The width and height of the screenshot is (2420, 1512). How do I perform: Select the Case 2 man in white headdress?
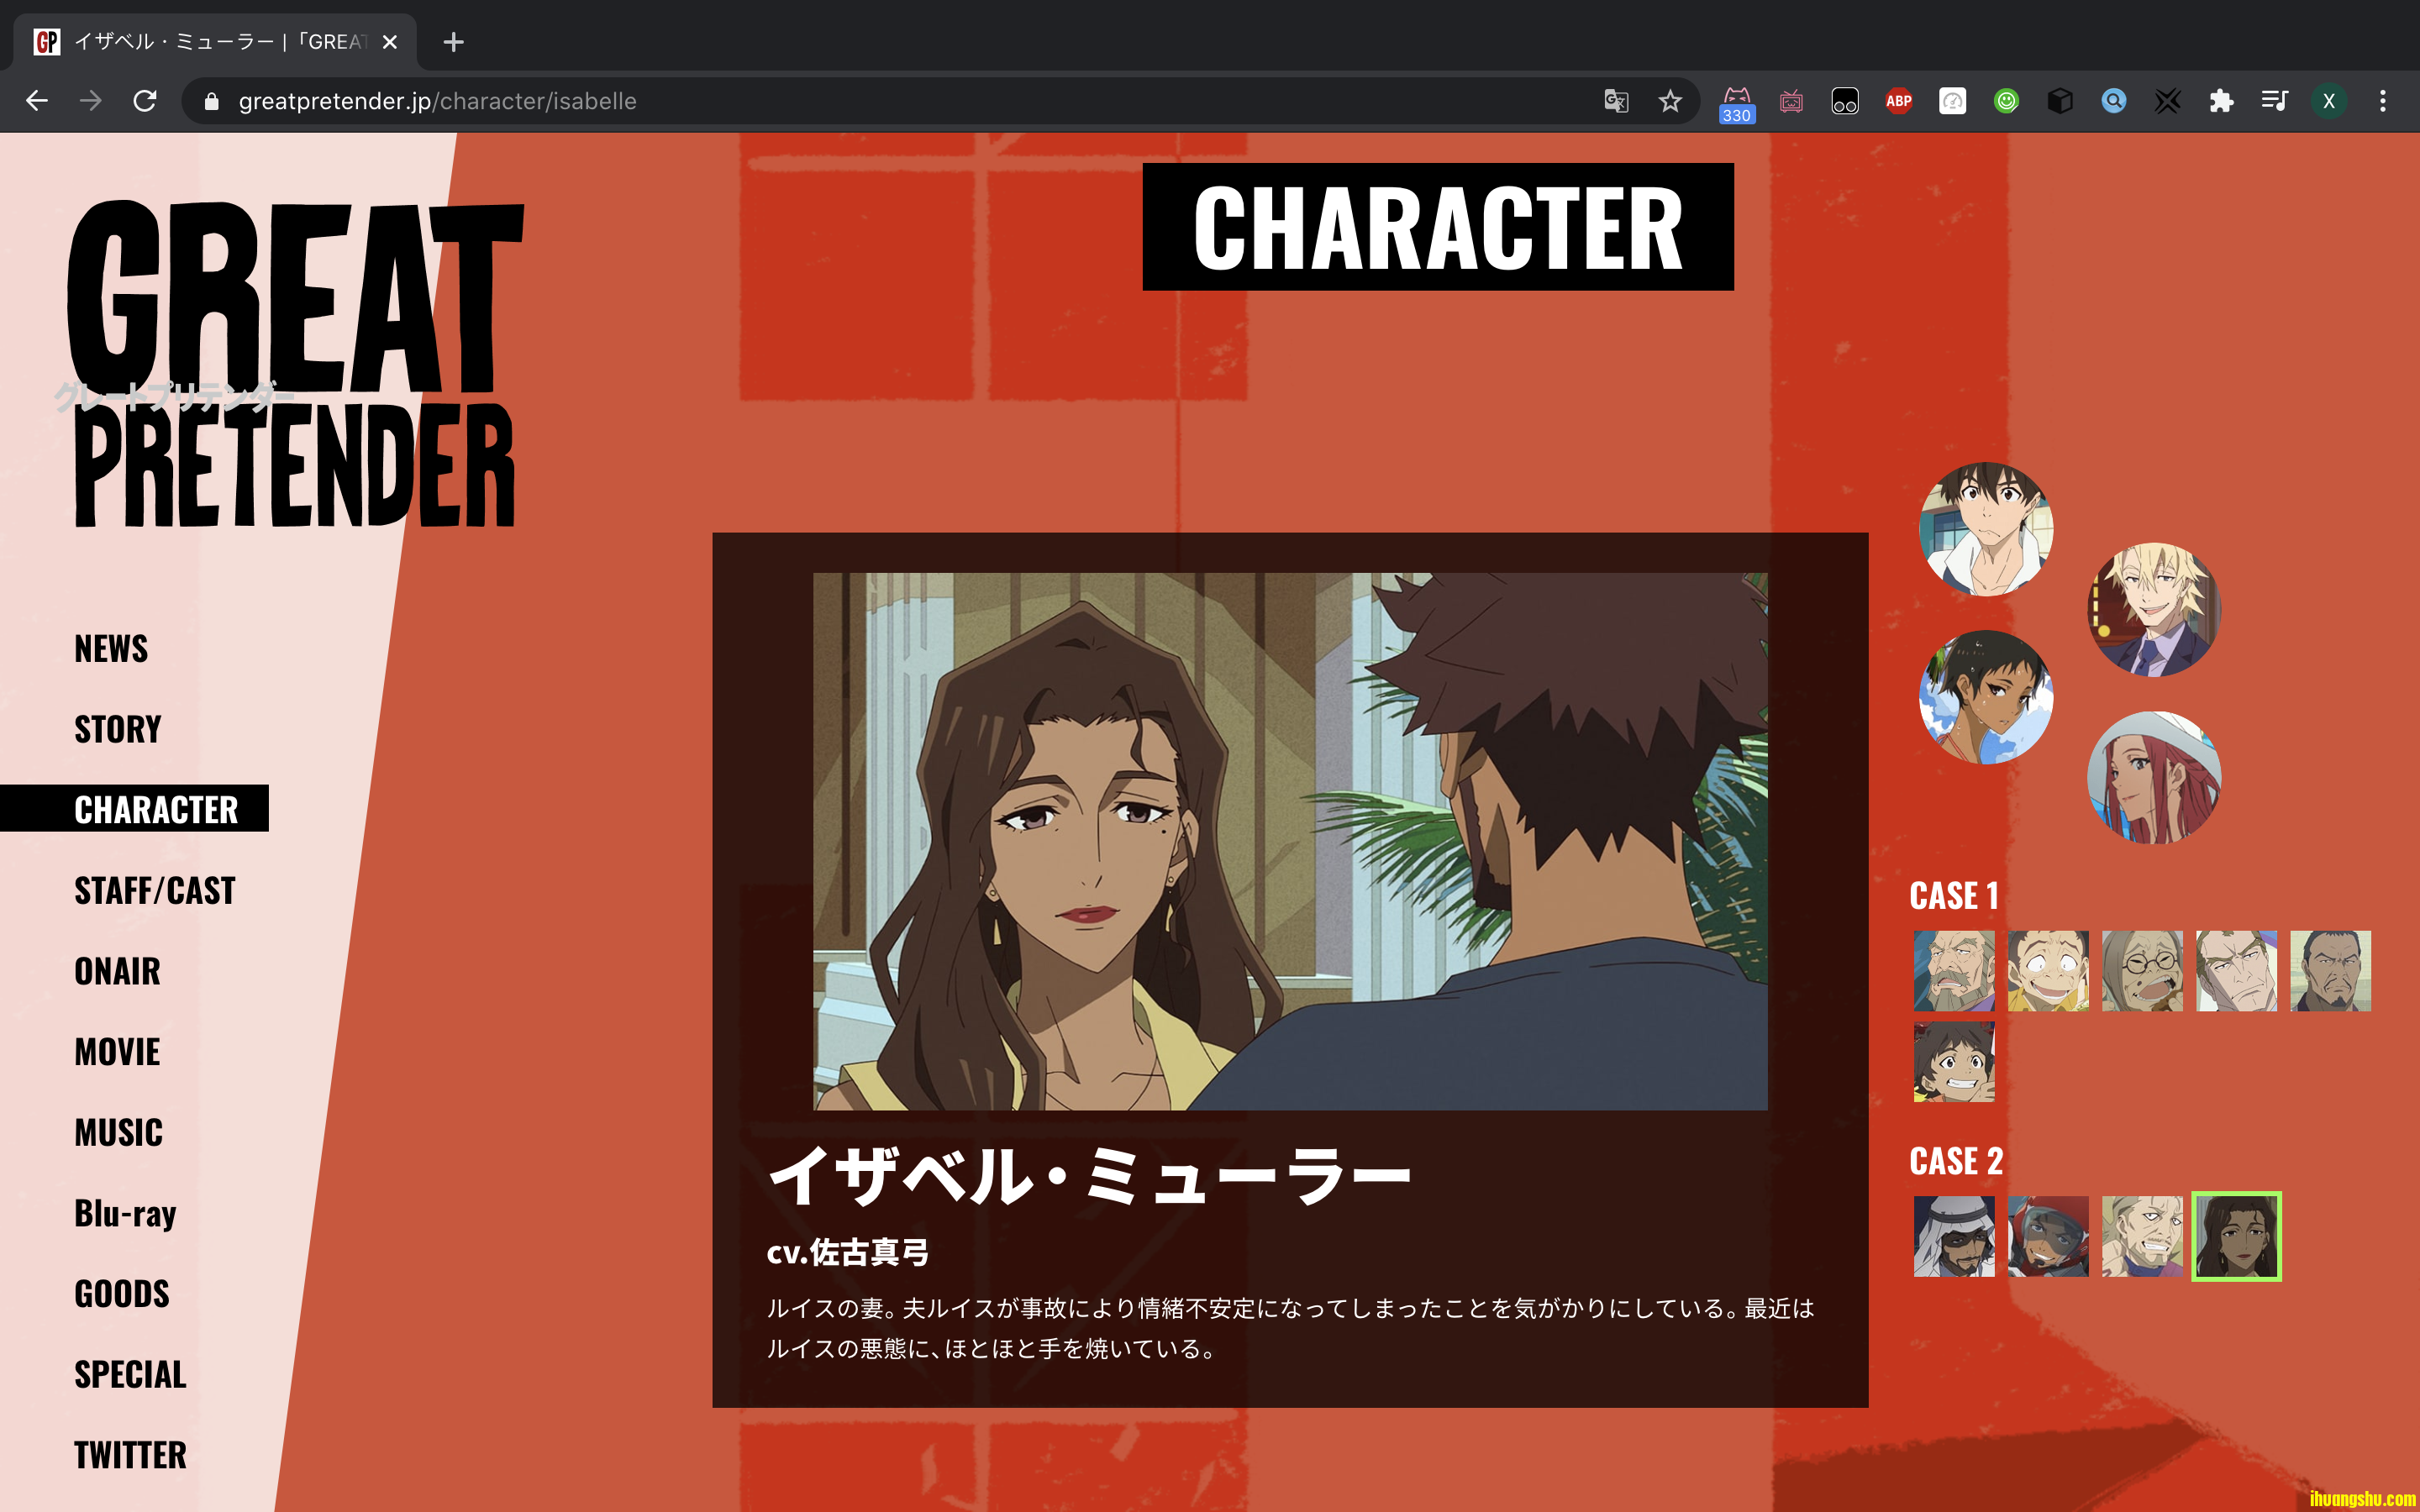click(x=1954, y=1236)
